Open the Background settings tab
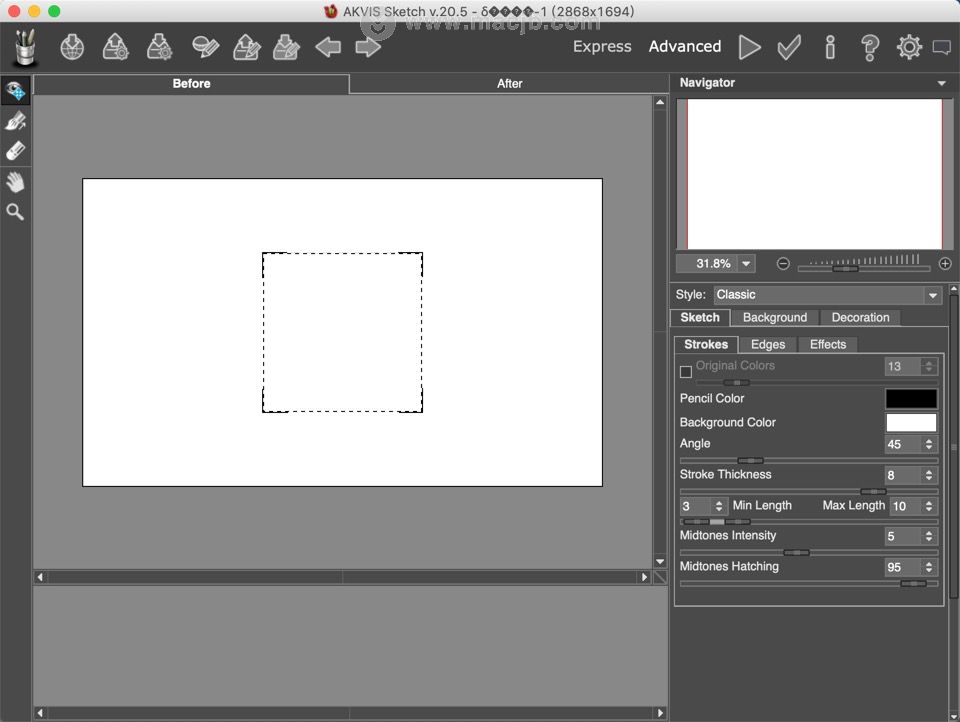Screen dimensions: 960x722 tap(774, 317)
